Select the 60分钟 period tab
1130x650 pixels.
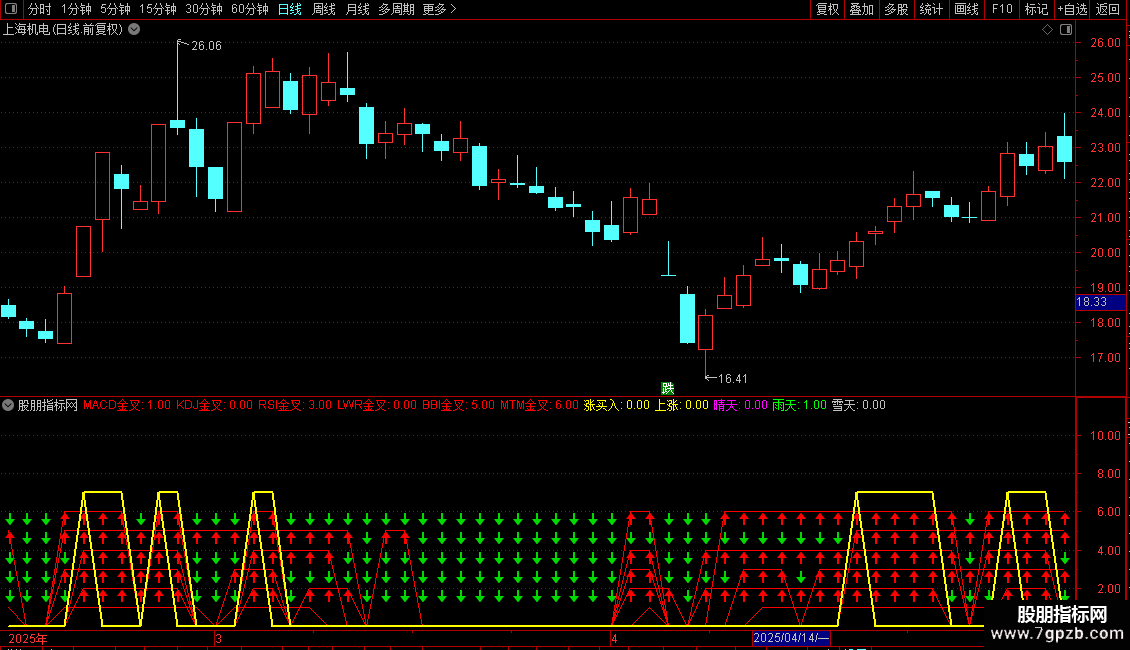coord(249,9)
